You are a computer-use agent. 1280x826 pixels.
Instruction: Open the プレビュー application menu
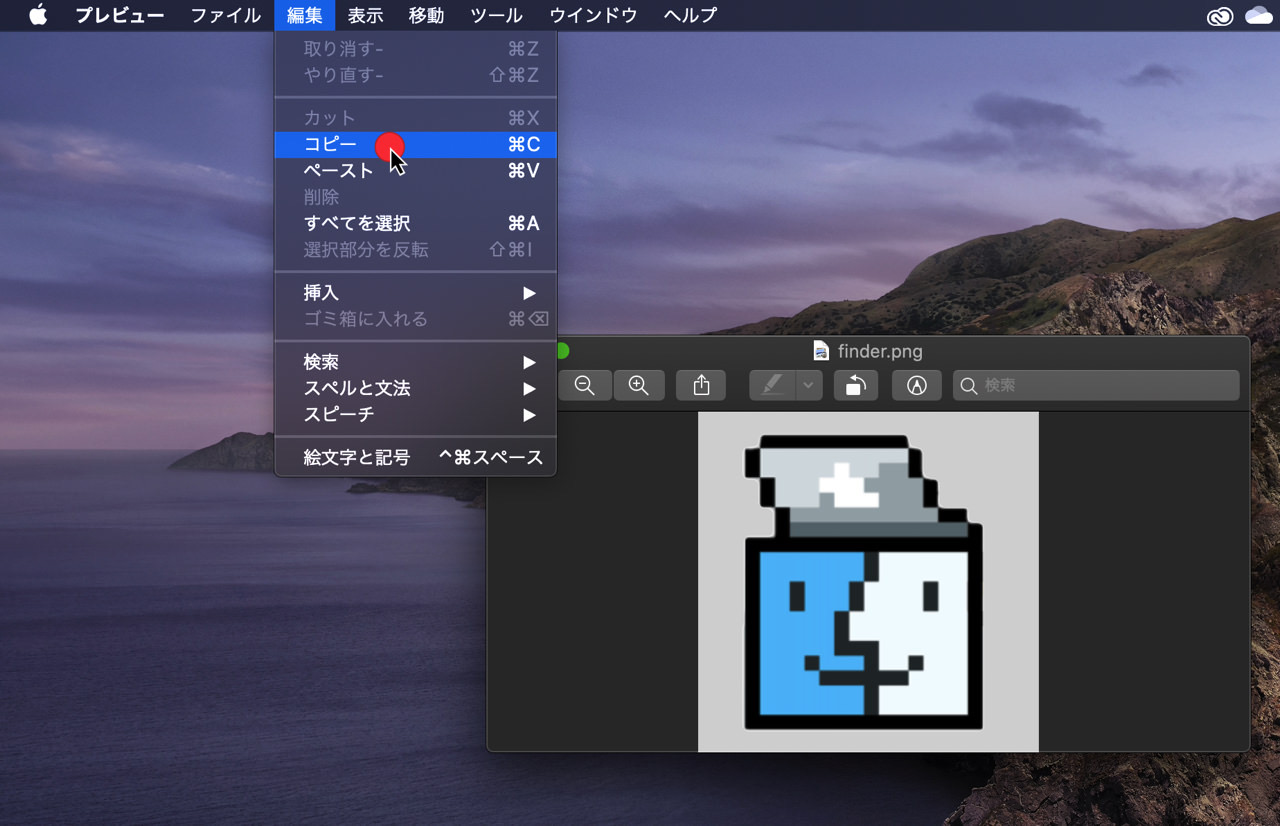[x=120, y=15]
